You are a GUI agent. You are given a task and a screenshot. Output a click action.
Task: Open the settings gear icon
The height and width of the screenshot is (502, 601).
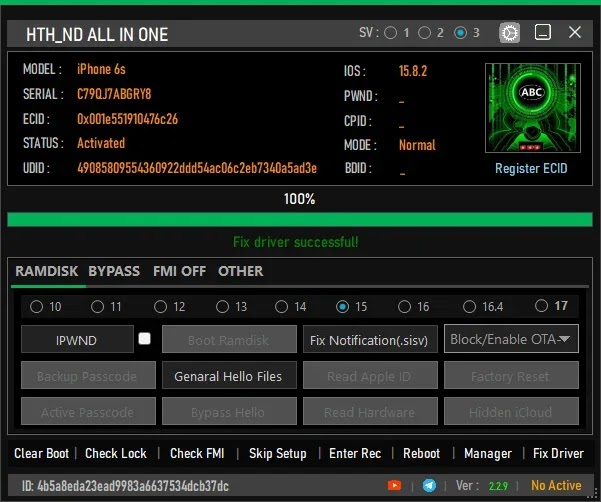509,33
